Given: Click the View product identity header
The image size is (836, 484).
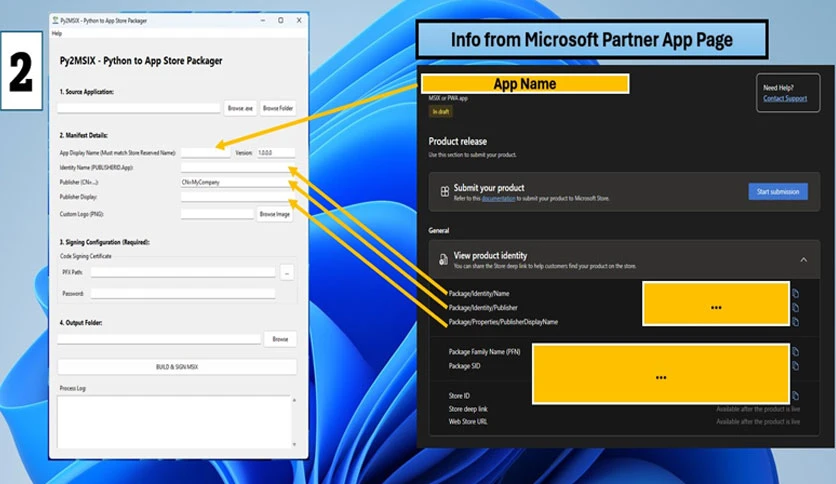Looking at the screenshot, I should (624, 260).
